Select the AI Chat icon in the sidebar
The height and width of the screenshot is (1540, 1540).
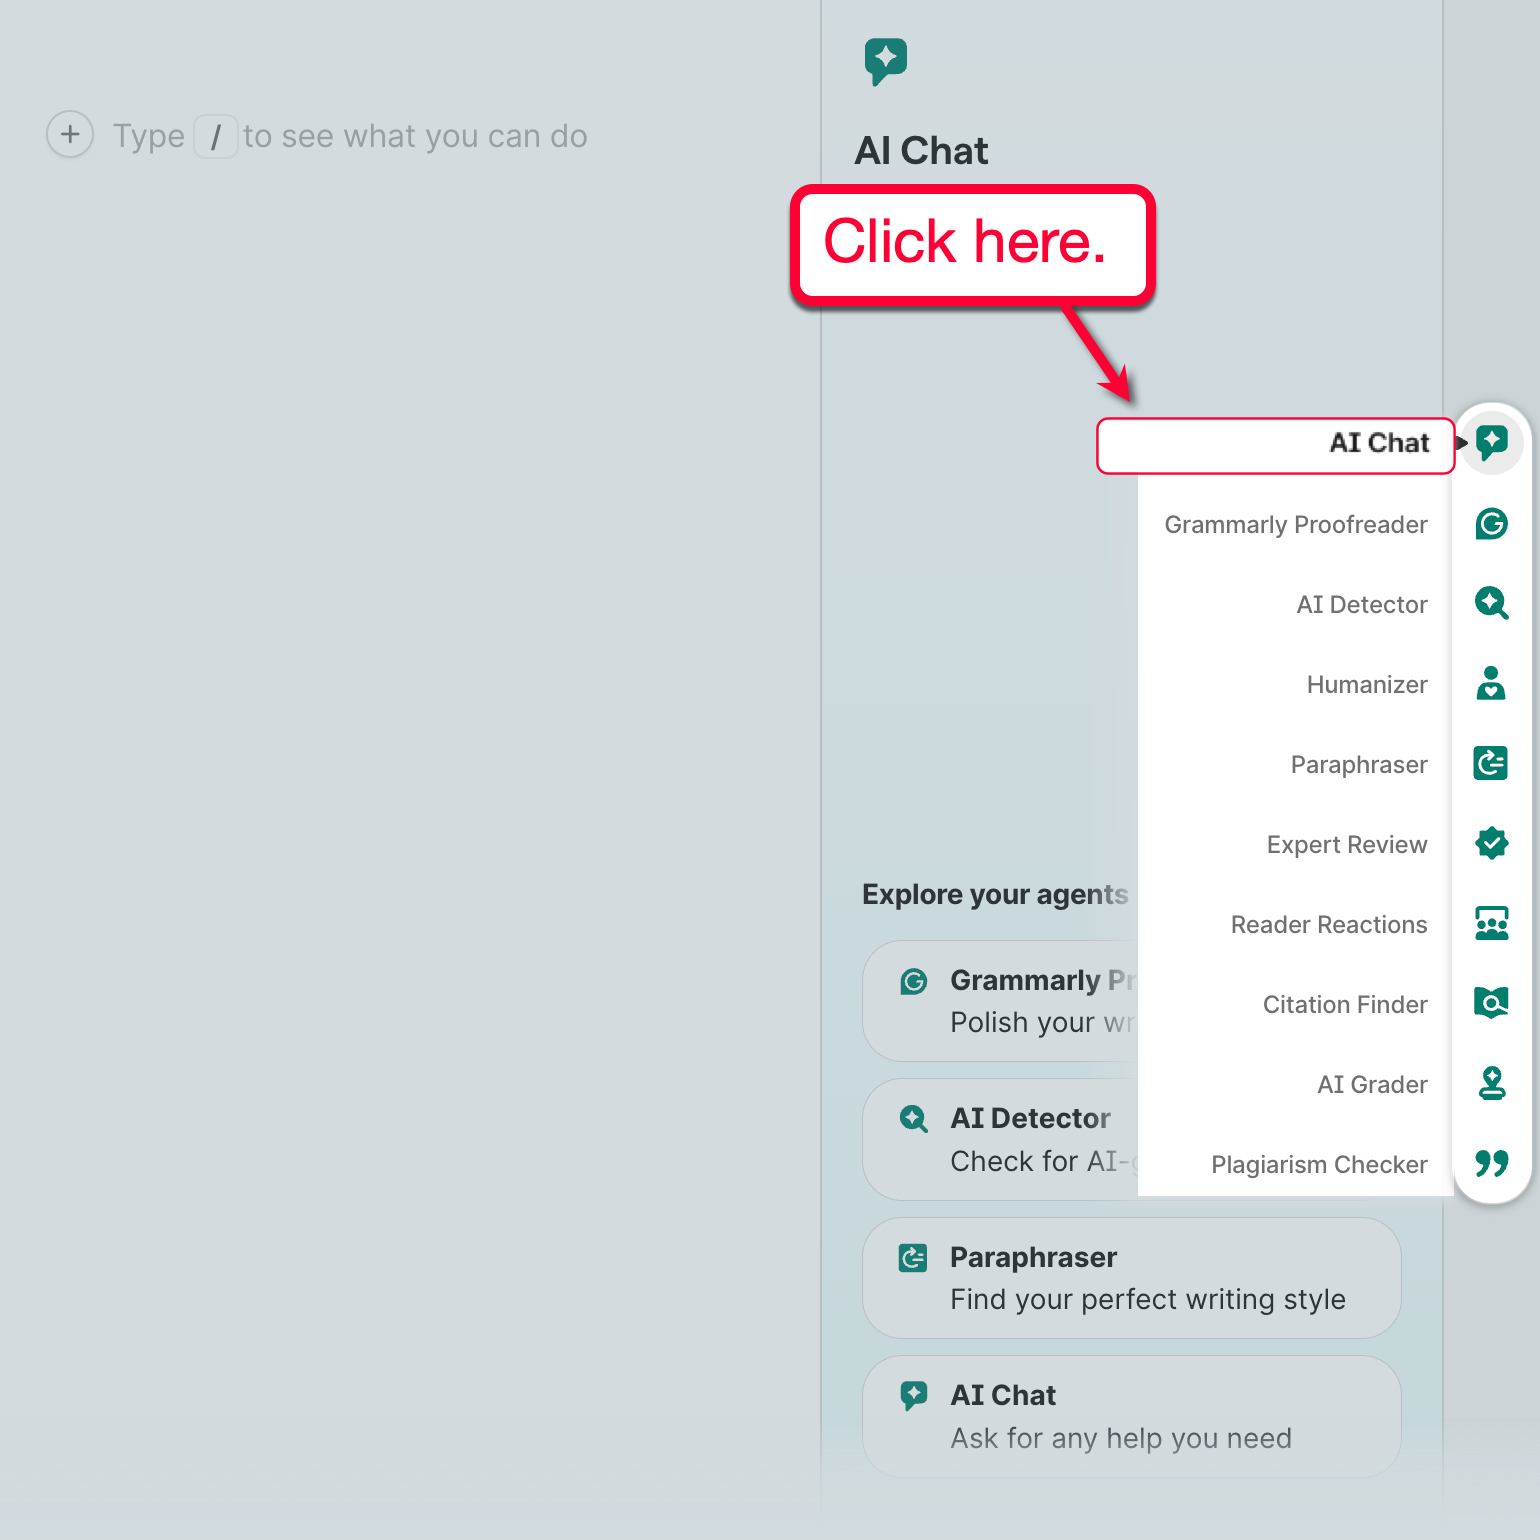click(x=1491, y=442)
